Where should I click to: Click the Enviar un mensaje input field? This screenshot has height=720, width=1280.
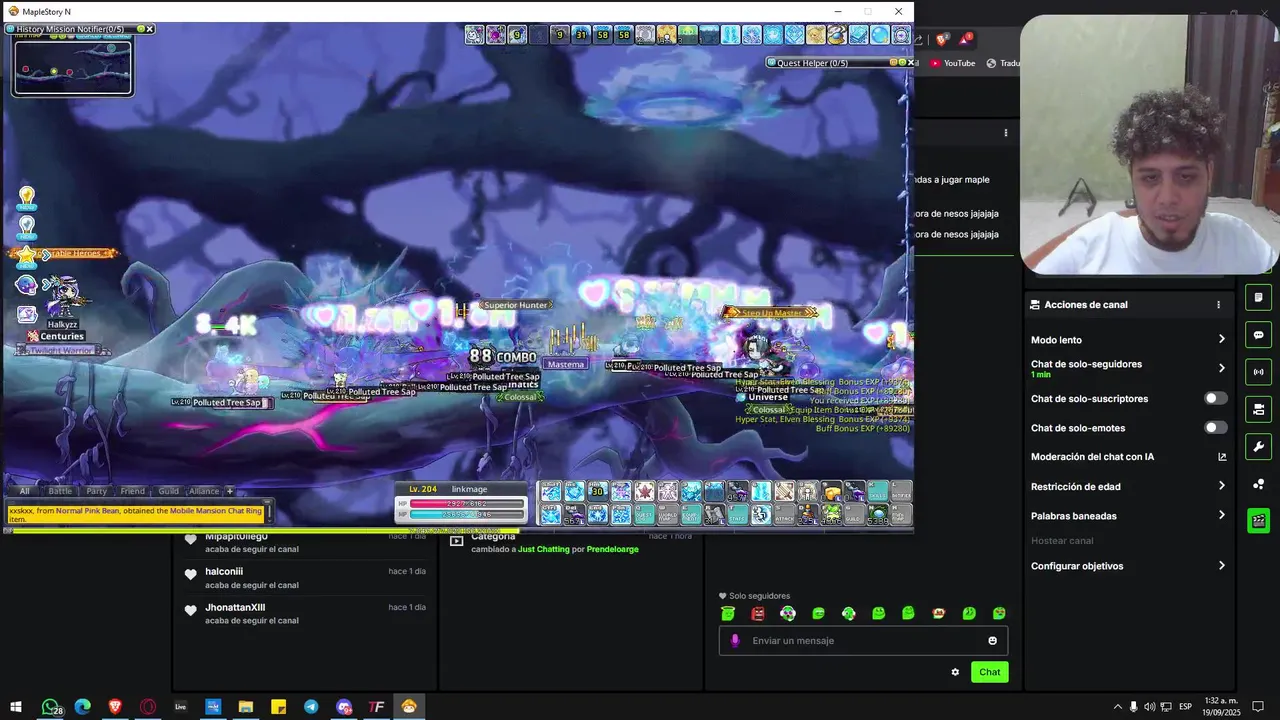click(864, 641)
